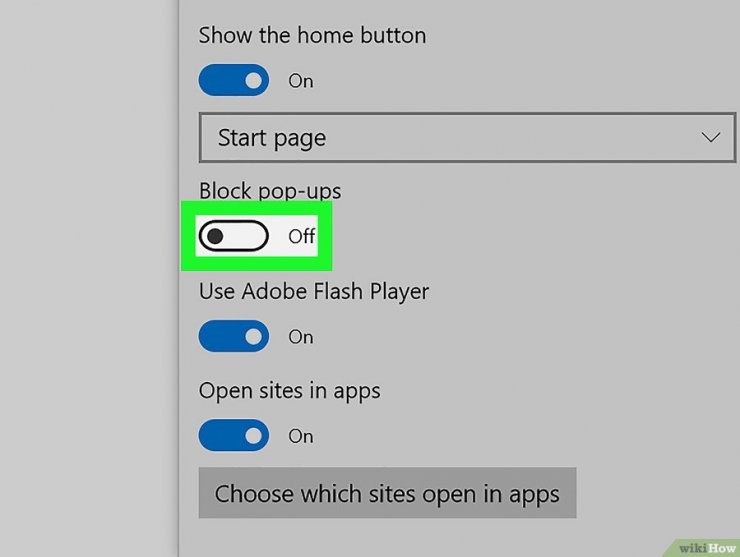Click the wikiHow watermark logo
The height and width of the screenshot is (557, 740).
click(x=707, y=548)
